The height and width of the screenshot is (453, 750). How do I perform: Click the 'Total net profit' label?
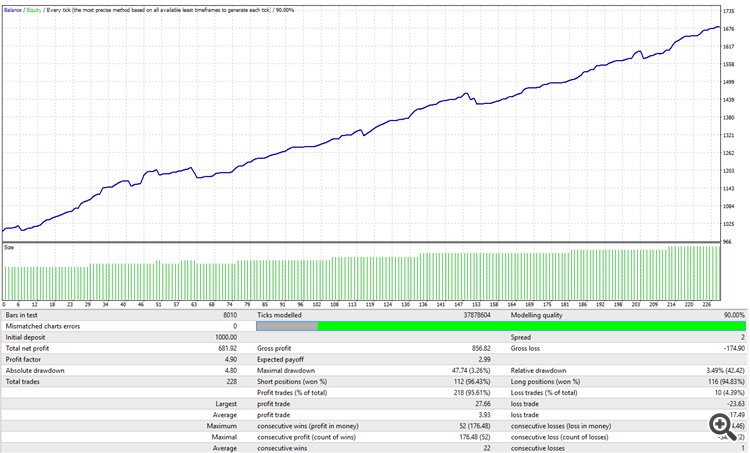(x=27, y=348)
